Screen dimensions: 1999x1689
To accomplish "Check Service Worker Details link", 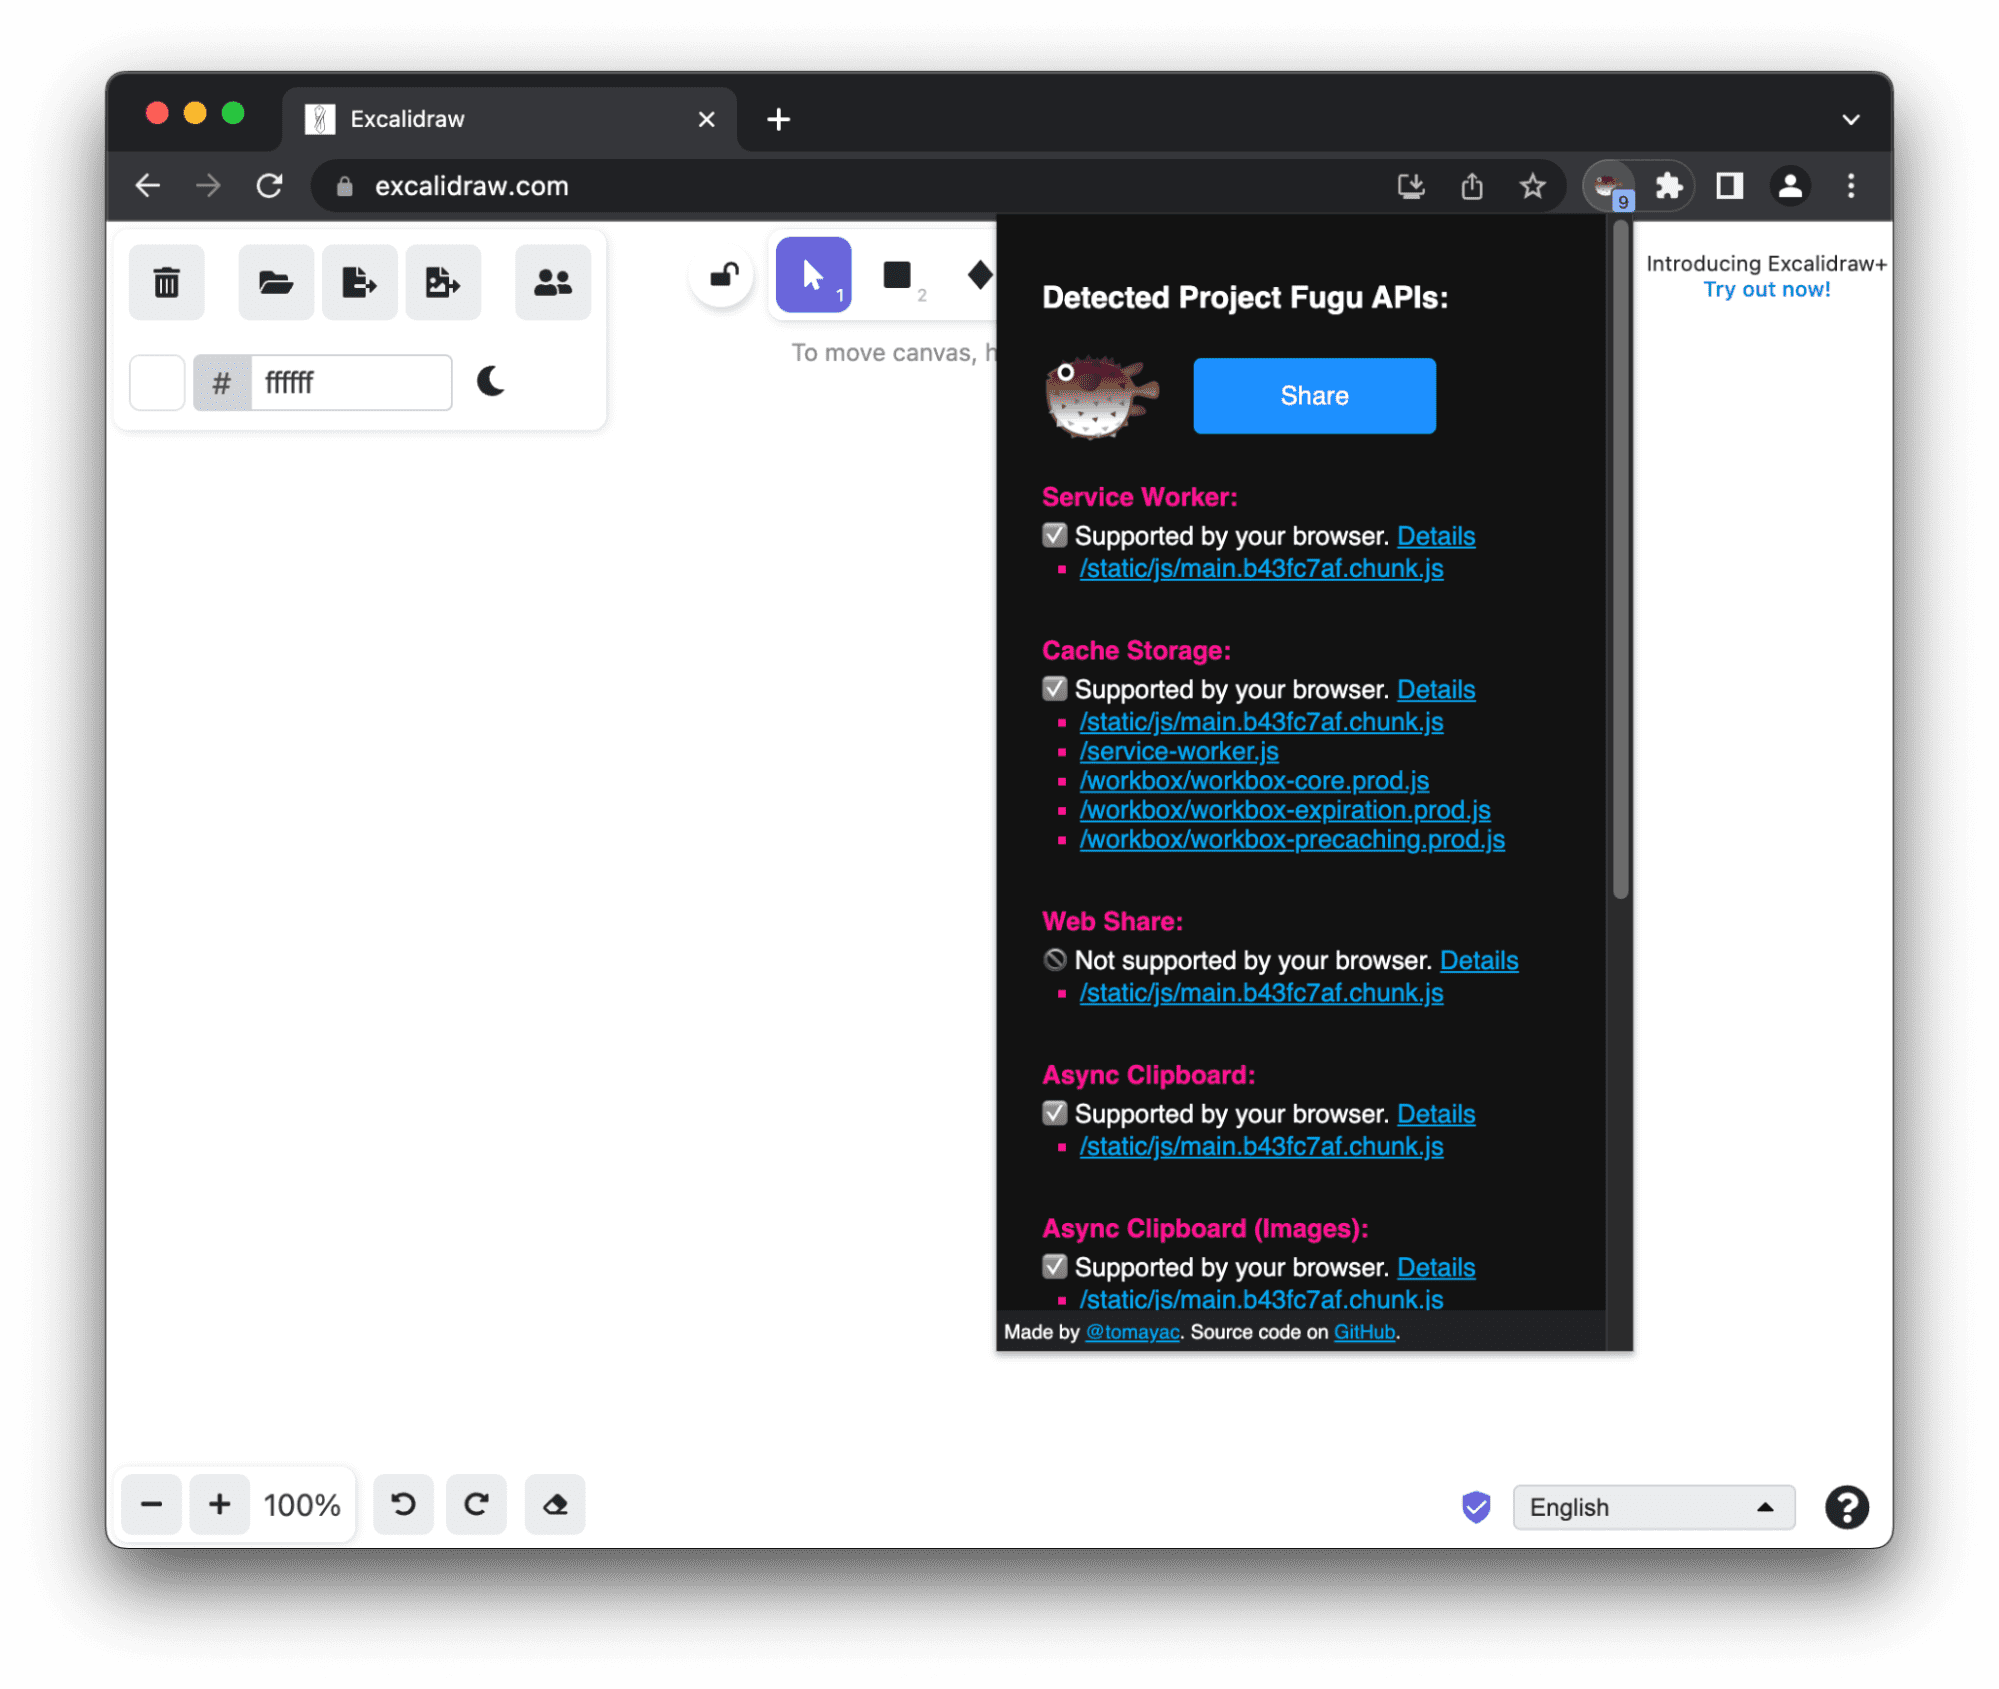I will pyautogui.click(x=1436, y=536).
